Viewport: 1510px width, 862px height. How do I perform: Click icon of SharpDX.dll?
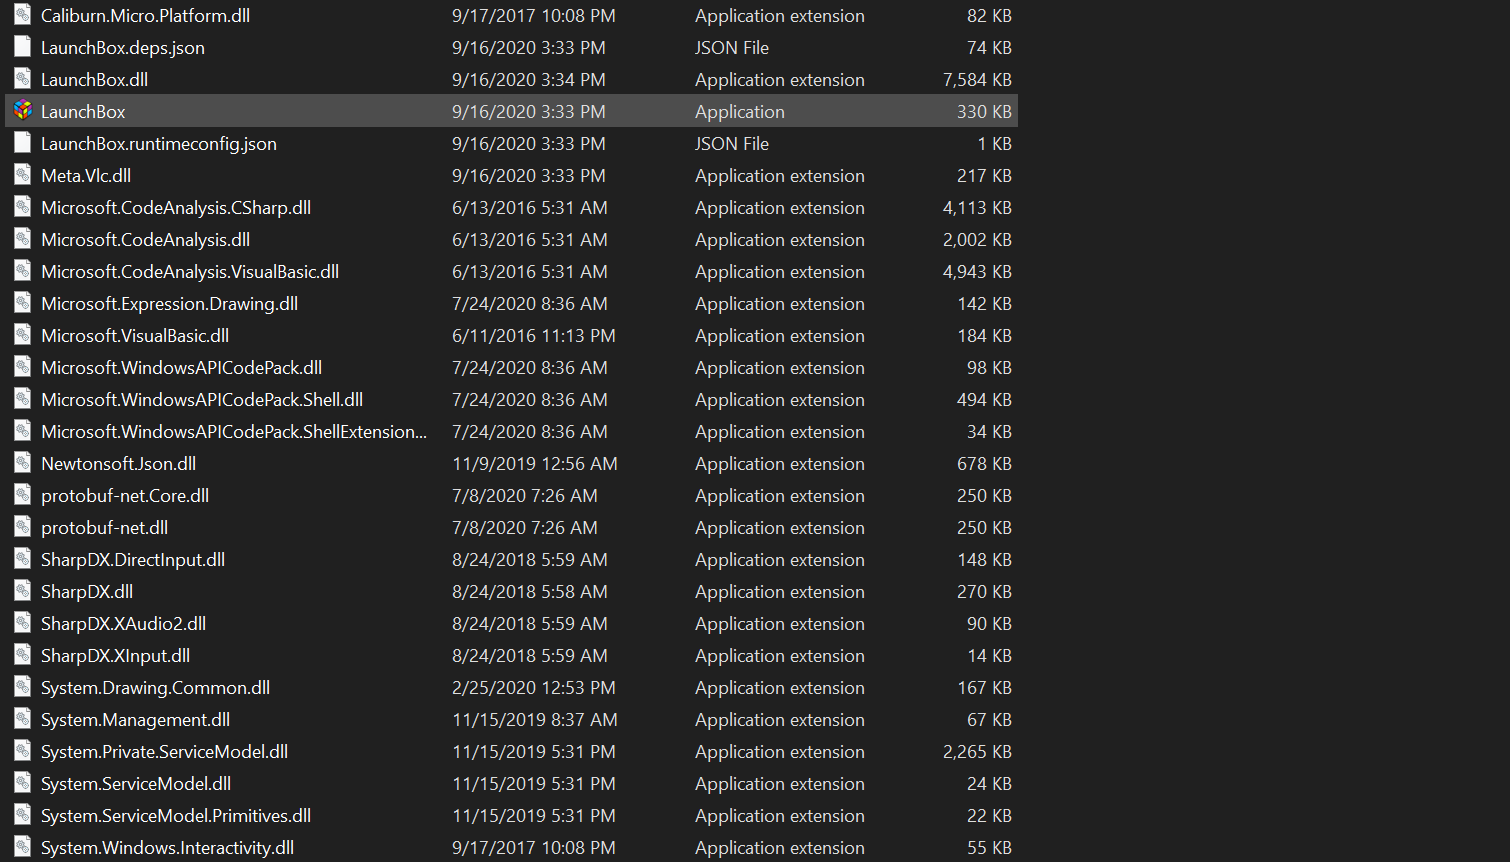point(22,591)
